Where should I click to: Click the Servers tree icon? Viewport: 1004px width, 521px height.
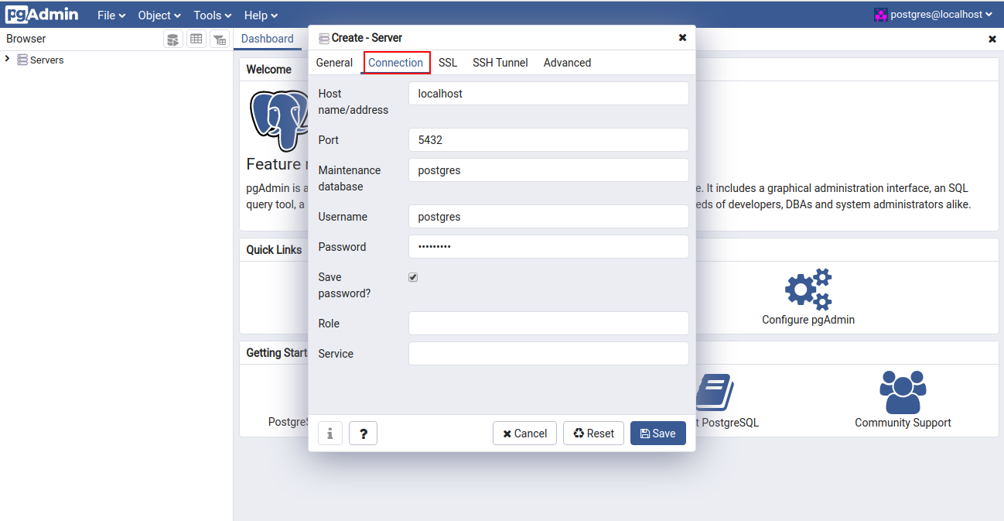point(22,60)
